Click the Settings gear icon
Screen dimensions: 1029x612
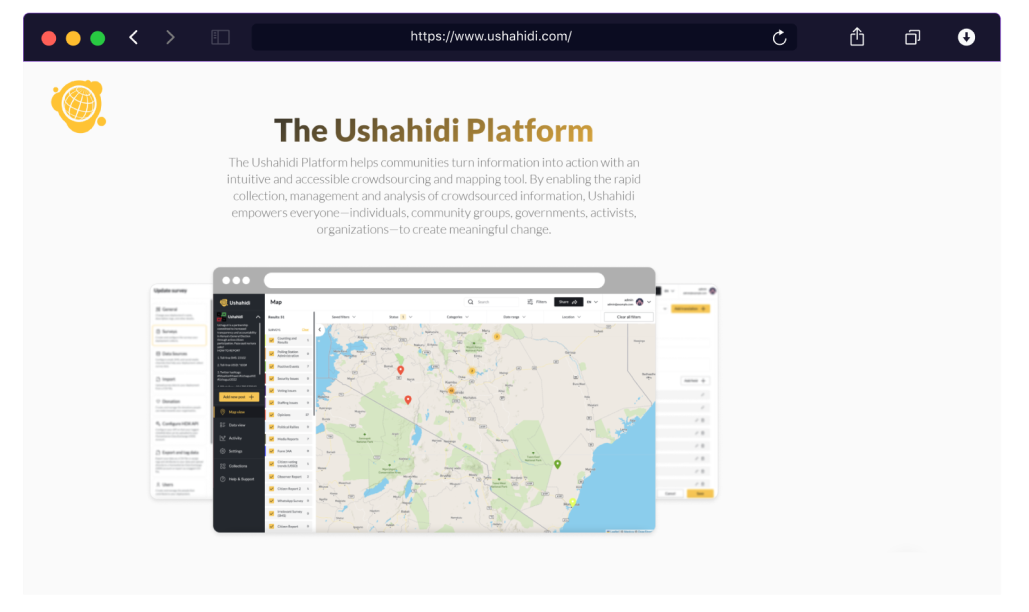[x=222, y=451]
